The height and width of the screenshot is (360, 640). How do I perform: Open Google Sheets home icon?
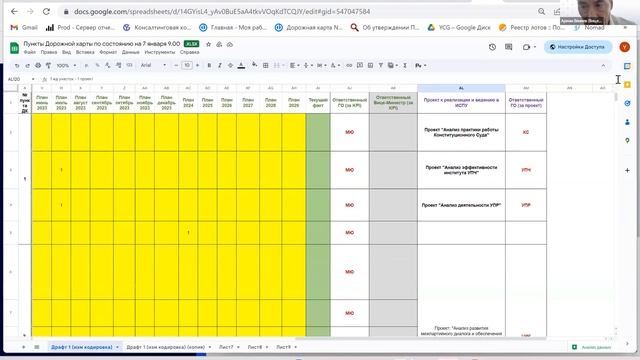(x=14, y=47)
